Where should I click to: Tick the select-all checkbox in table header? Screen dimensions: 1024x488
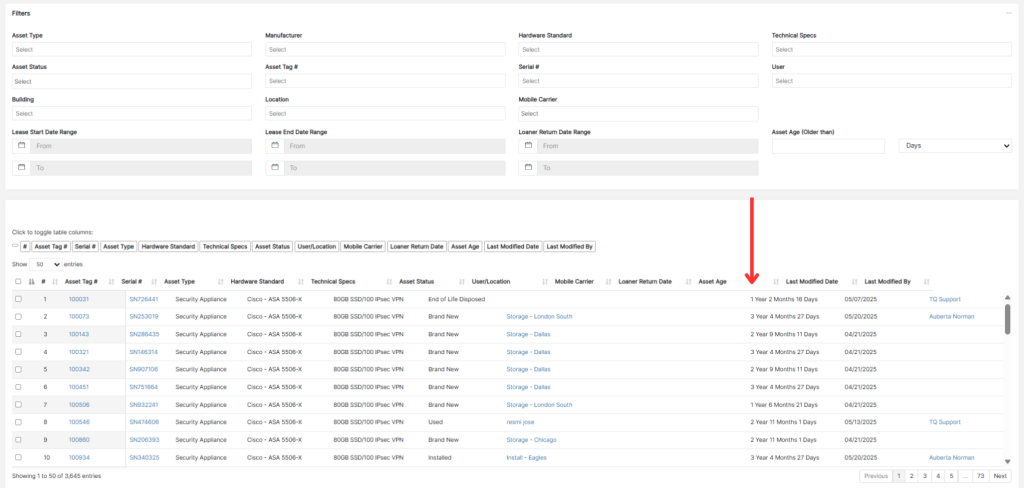coord(18,282)
